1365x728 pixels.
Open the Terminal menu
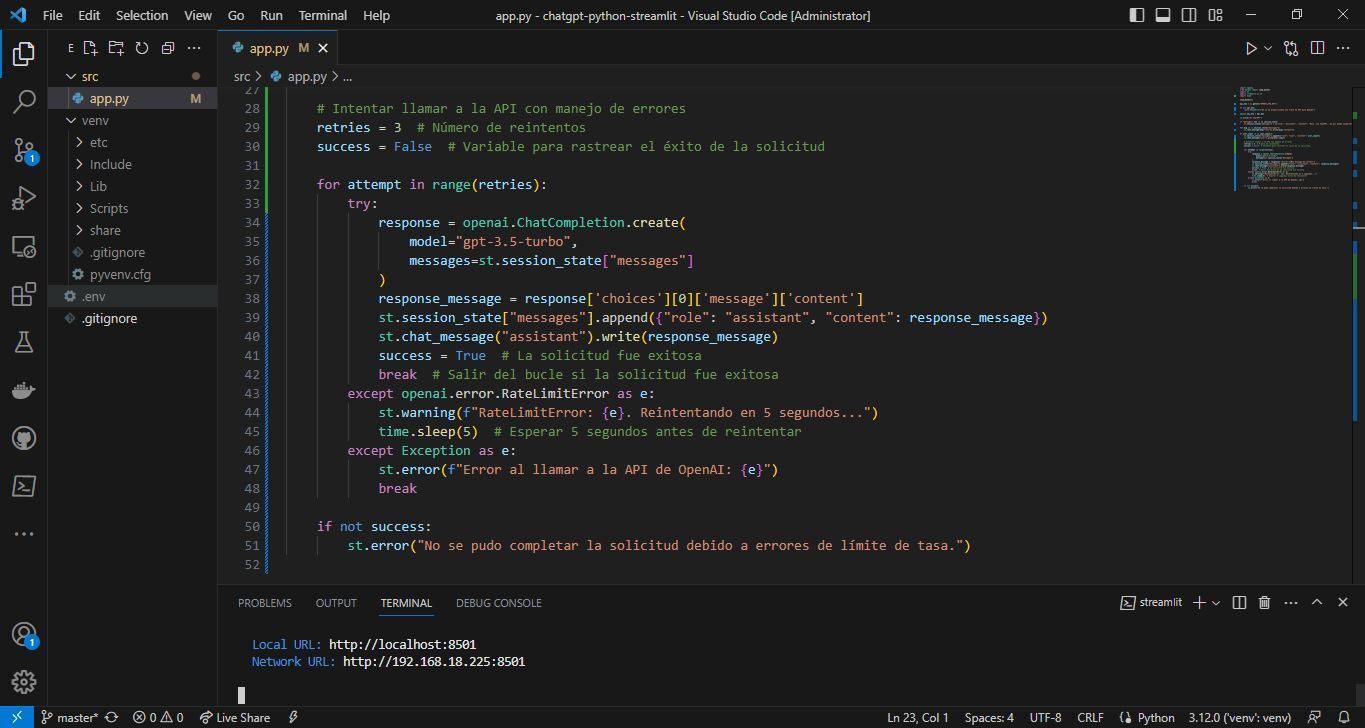pyautogui.click(x=322, y=14)
